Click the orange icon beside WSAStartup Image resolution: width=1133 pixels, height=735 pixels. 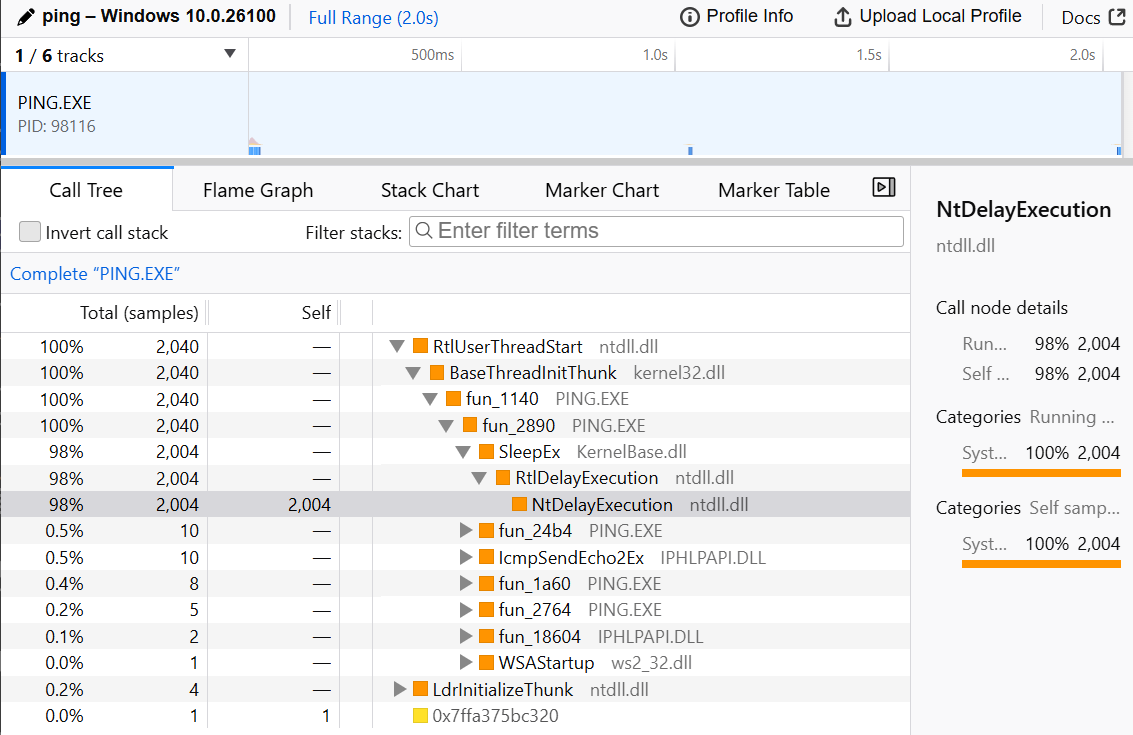coord(486,663)
